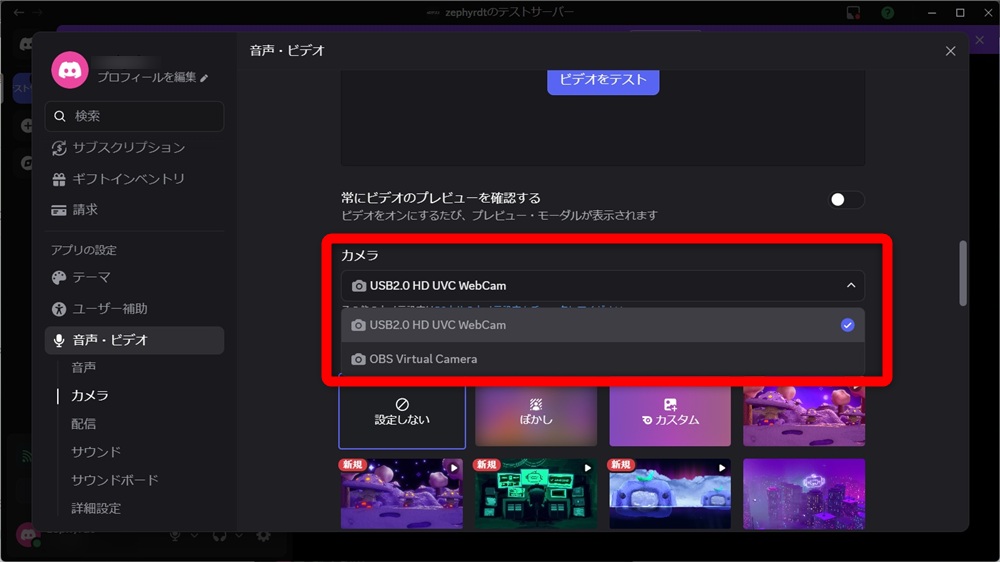
Task: Click the settings scrollbar thumb
Action: pos(962,273)
